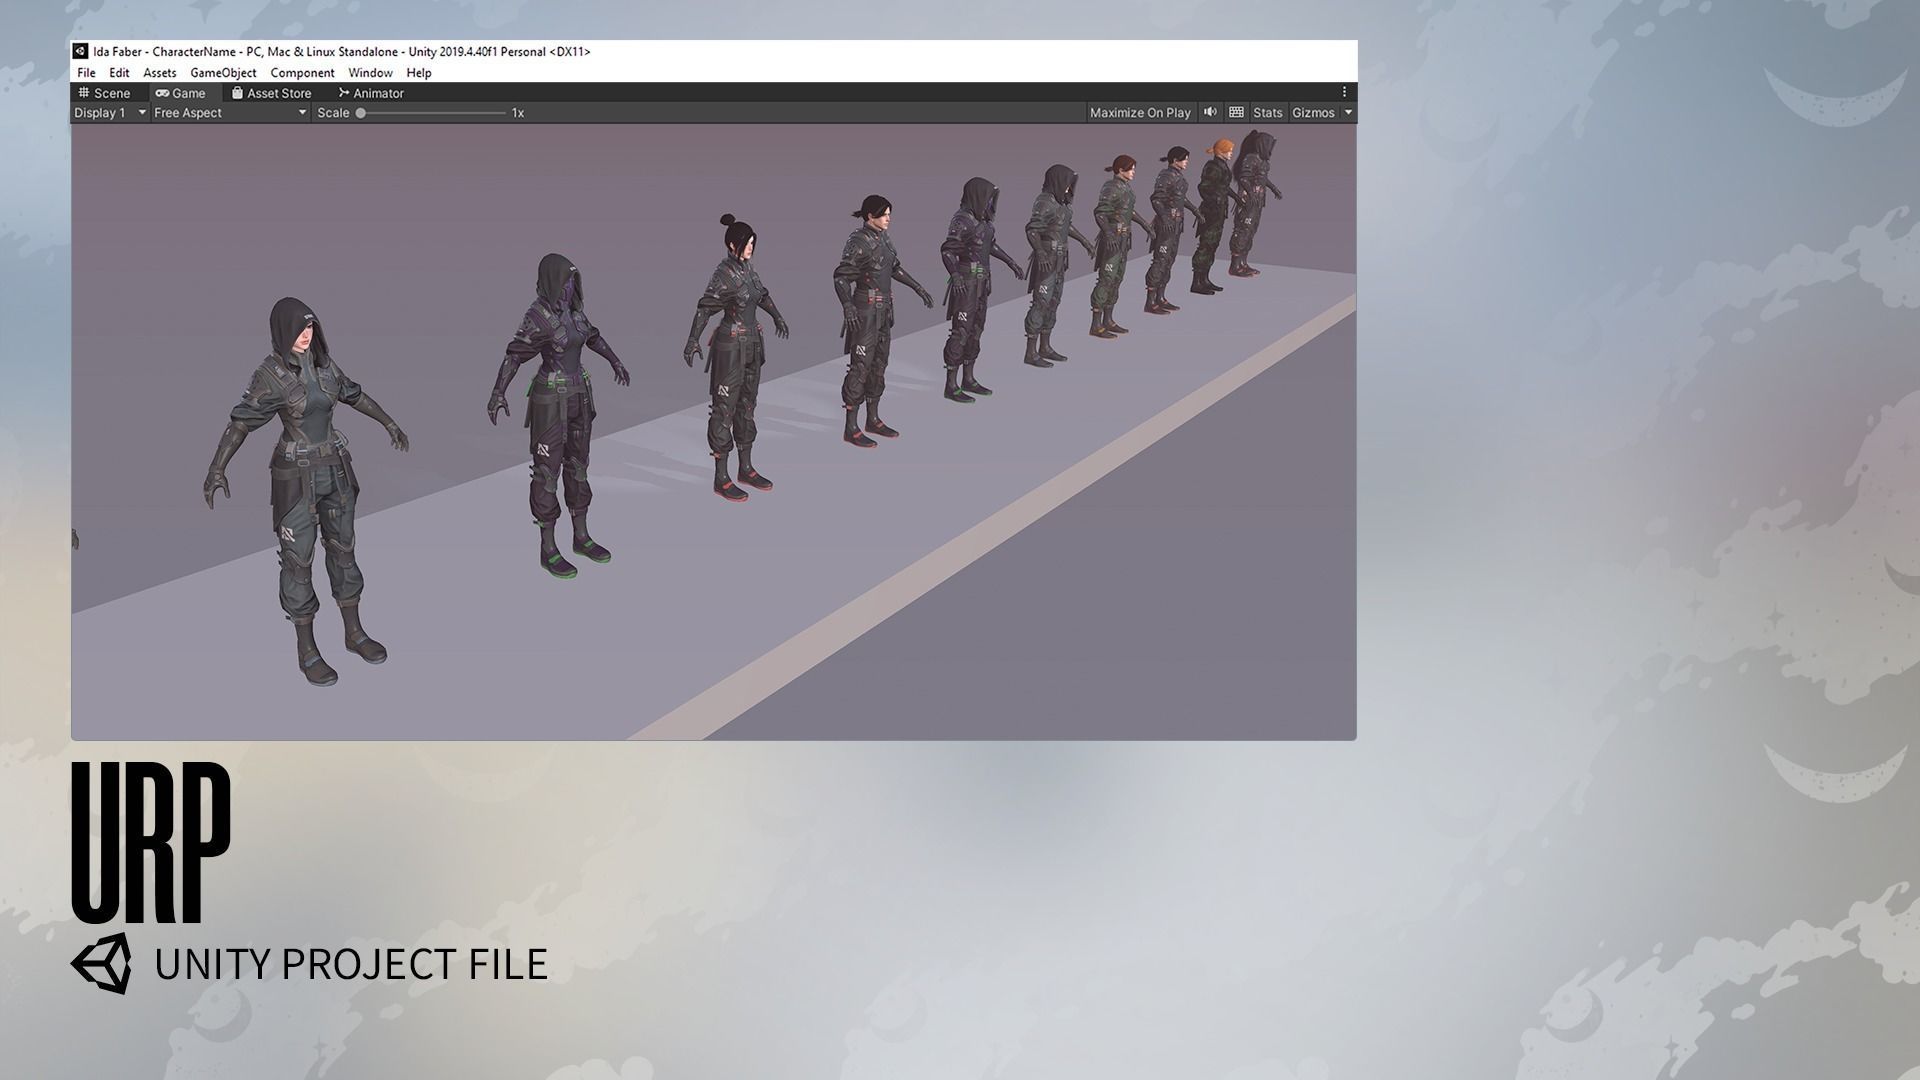The width and height of the screenshot is (1920, 1080).
Task: Click the UNITY PROJECT FILE text
Action: click(x=351, y=964)
